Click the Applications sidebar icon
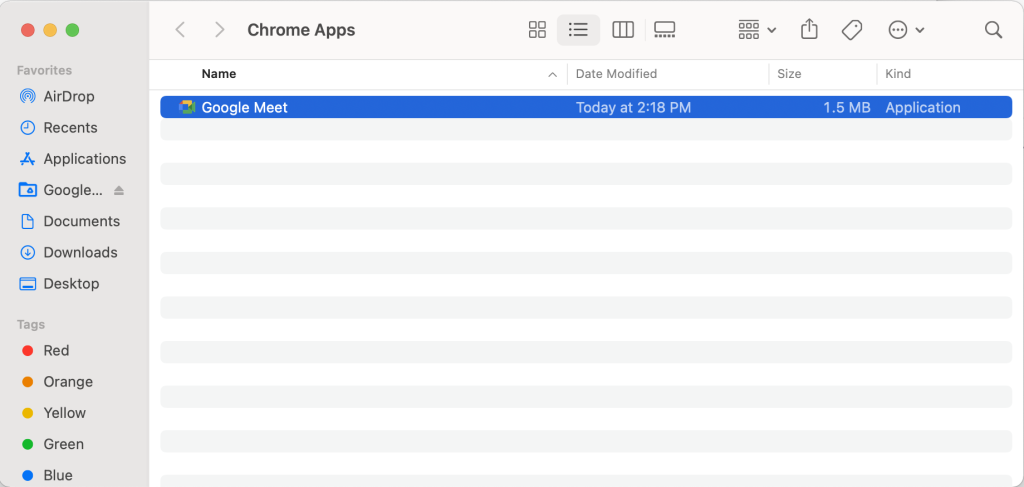 click(x=27, y=159)
